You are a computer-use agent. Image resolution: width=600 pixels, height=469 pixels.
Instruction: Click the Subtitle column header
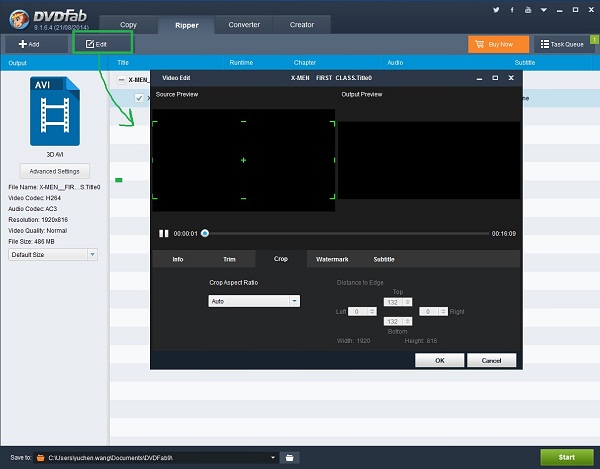click(525, 62)
